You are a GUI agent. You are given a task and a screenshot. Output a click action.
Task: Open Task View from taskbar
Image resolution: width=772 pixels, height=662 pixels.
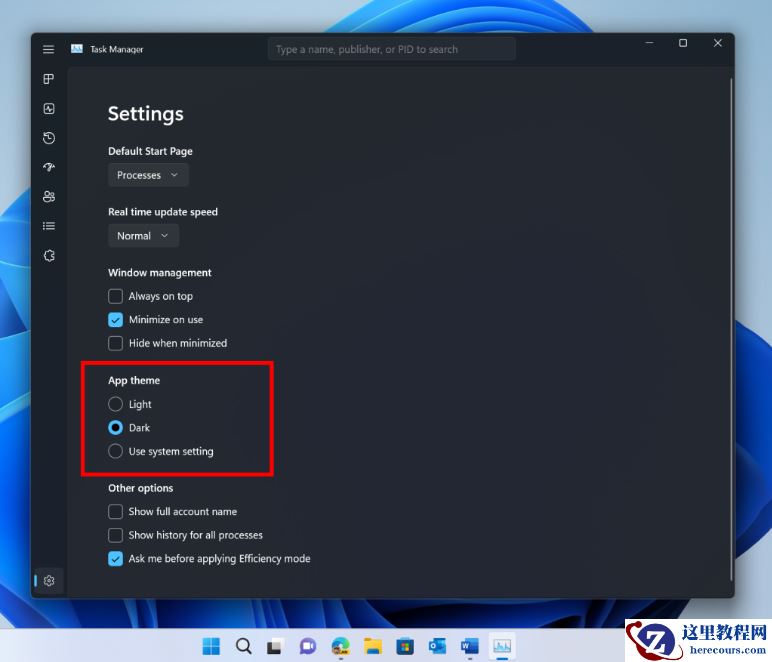(x=275, y=646)
